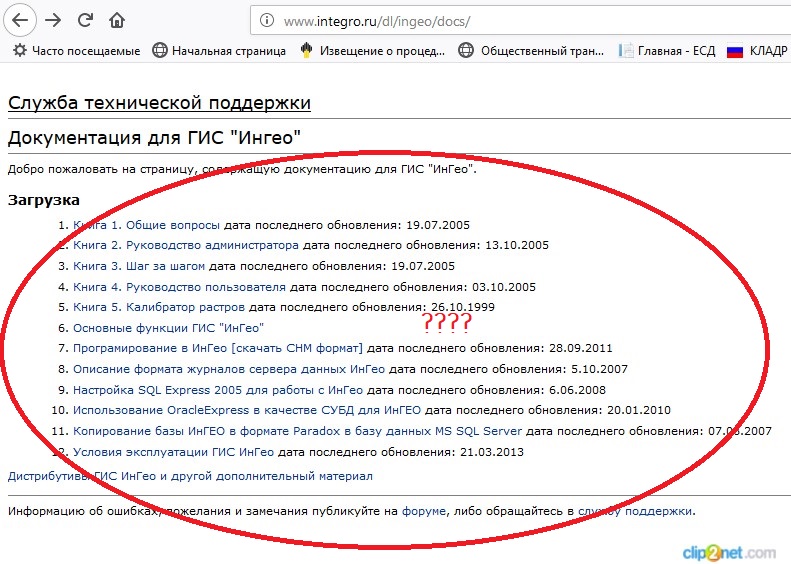The height and width of the screenshot is (564, 791).
Task: Click the date 28.09.2011 text
Action: point(581,348)
